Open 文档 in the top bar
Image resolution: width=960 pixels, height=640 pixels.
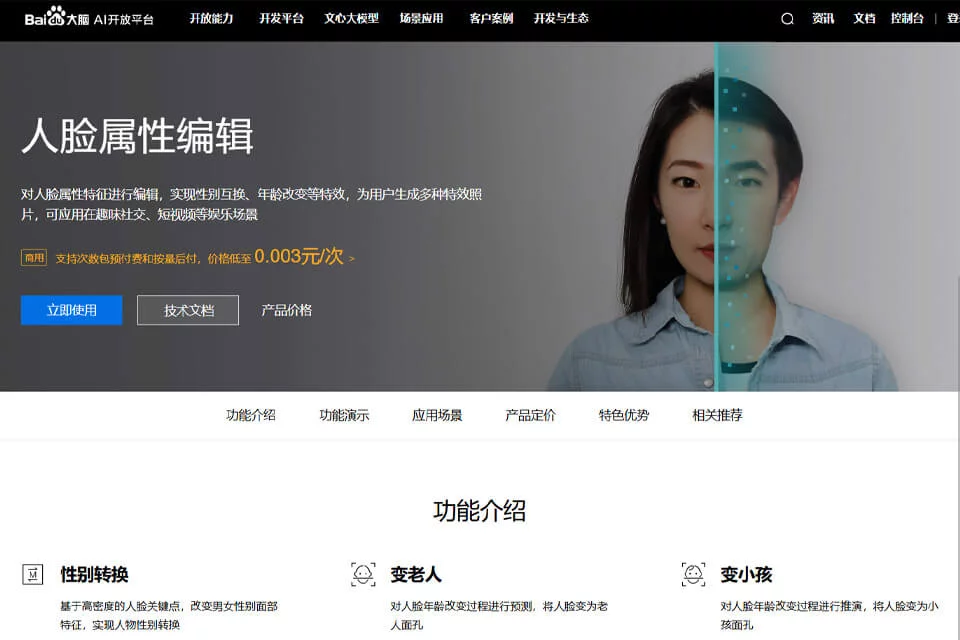coord(864,18)
